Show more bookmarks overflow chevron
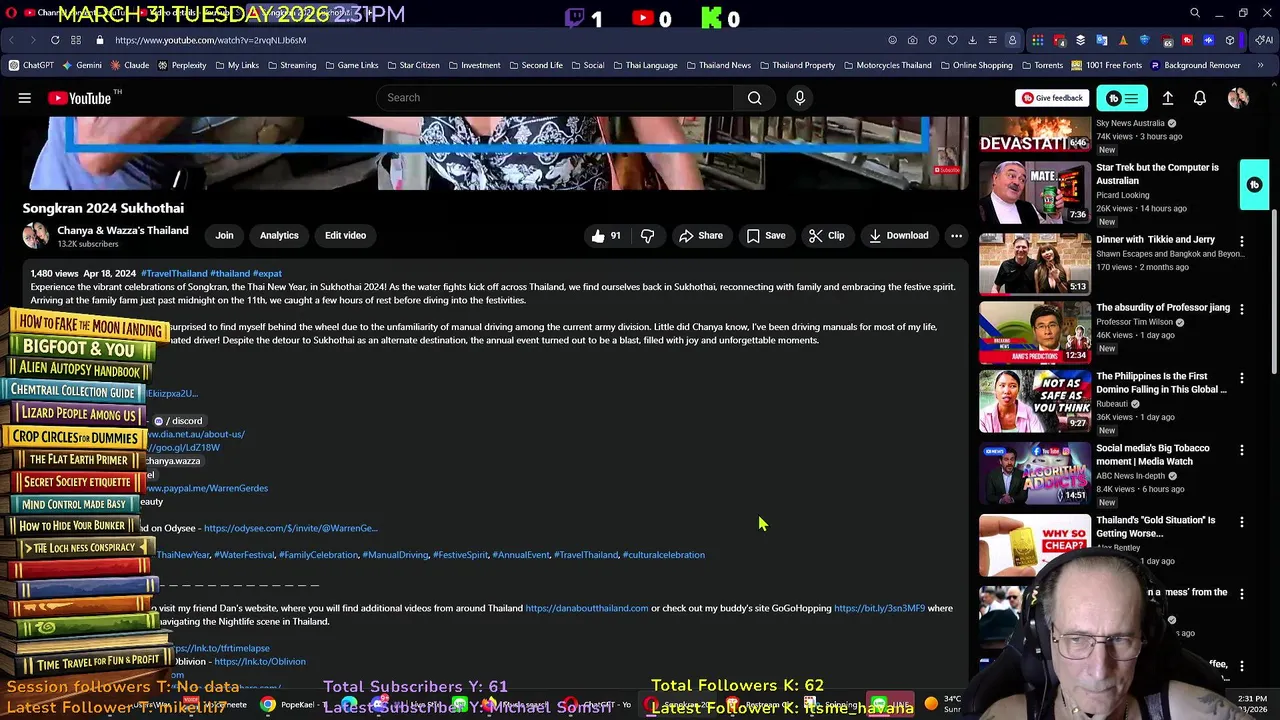Image resolution: width=1280 pixels, height=720 pixels. [x=1260, y=65]
